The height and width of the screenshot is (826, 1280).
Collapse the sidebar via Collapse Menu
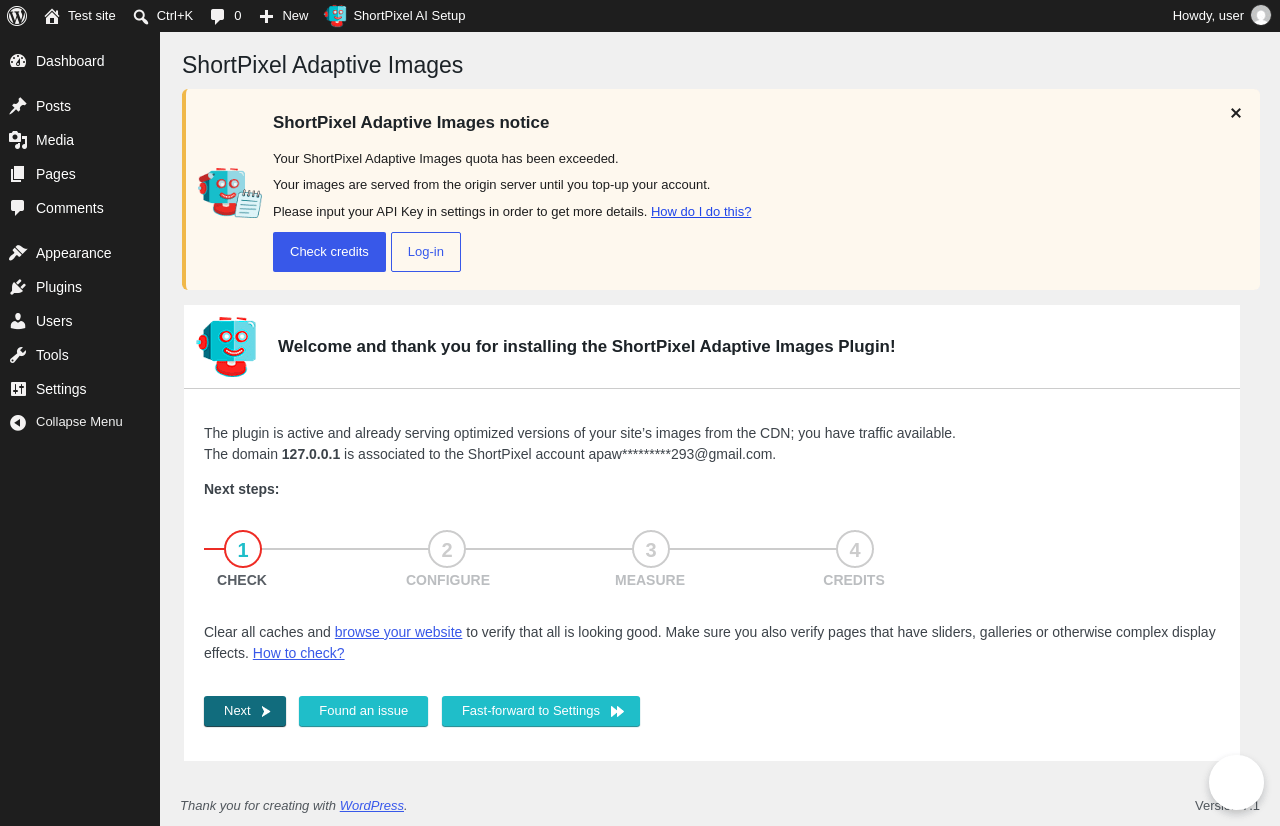pyautogui.click(x=80, y=422)
